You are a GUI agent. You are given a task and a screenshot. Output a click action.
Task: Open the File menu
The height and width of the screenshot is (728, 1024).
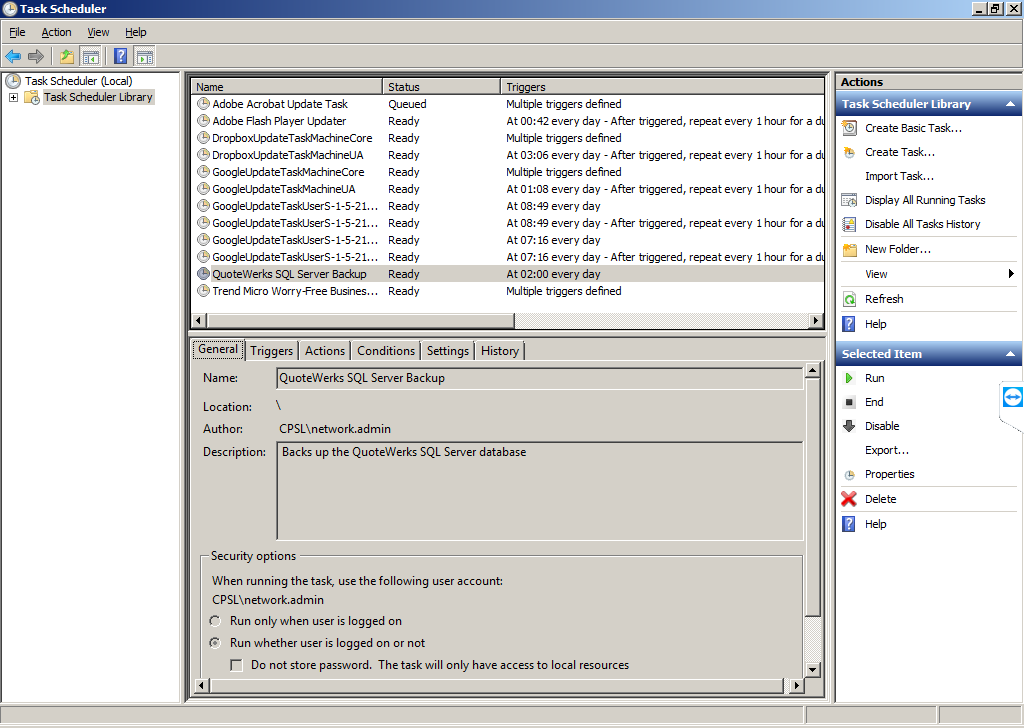(17, 32)
